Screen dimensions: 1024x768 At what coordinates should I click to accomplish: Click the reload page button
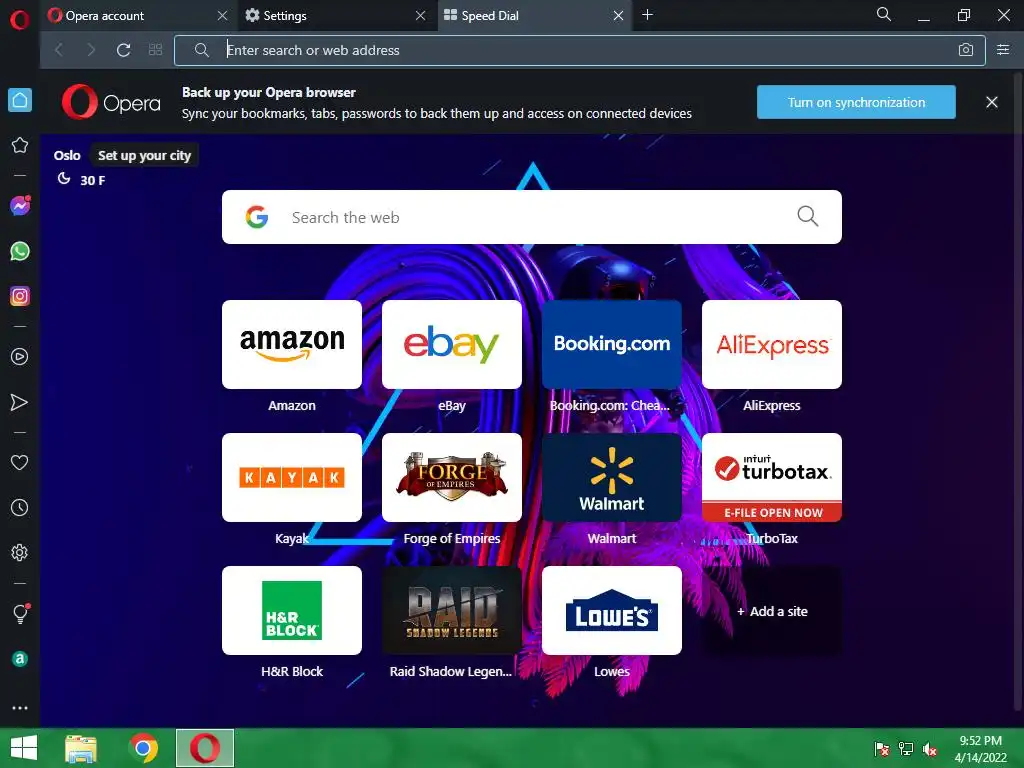pos(123,50)
